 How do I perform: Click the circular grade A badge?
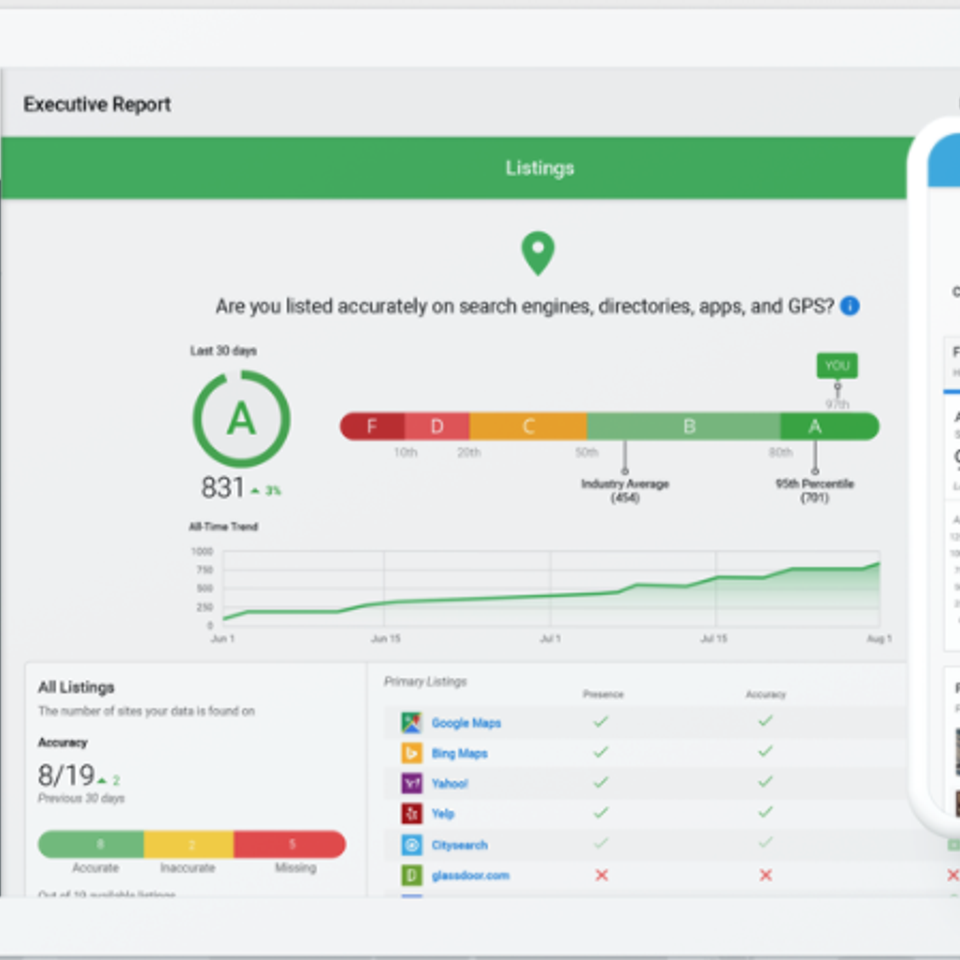coord(241,419)
